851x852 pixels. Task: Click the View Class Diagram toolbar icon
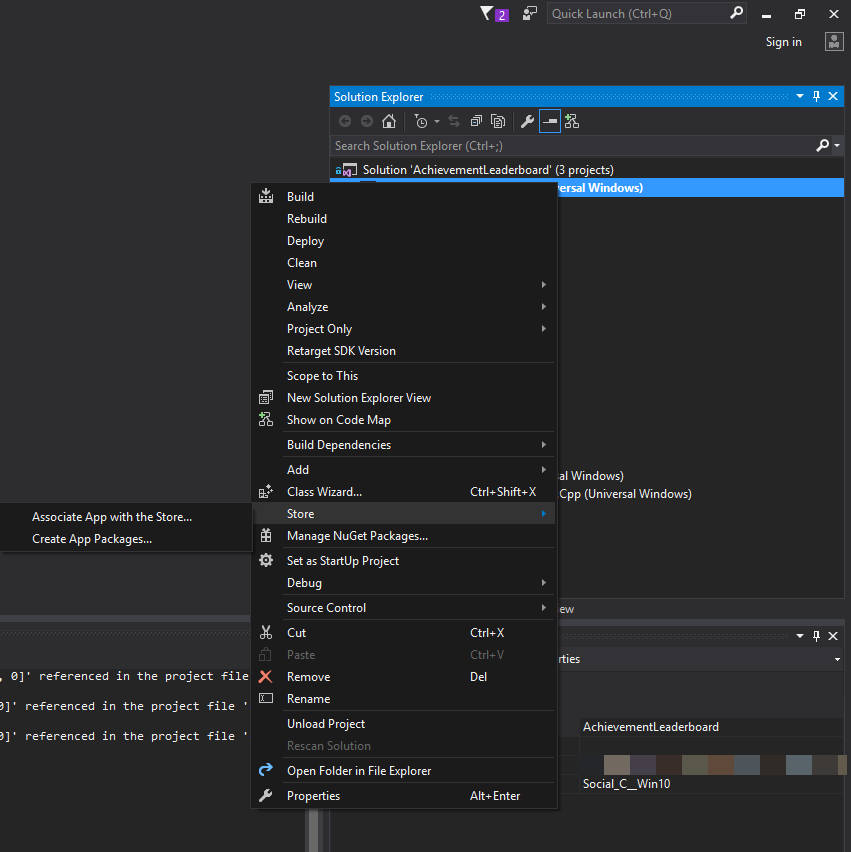pyautogui.click(x=572, y=121)
